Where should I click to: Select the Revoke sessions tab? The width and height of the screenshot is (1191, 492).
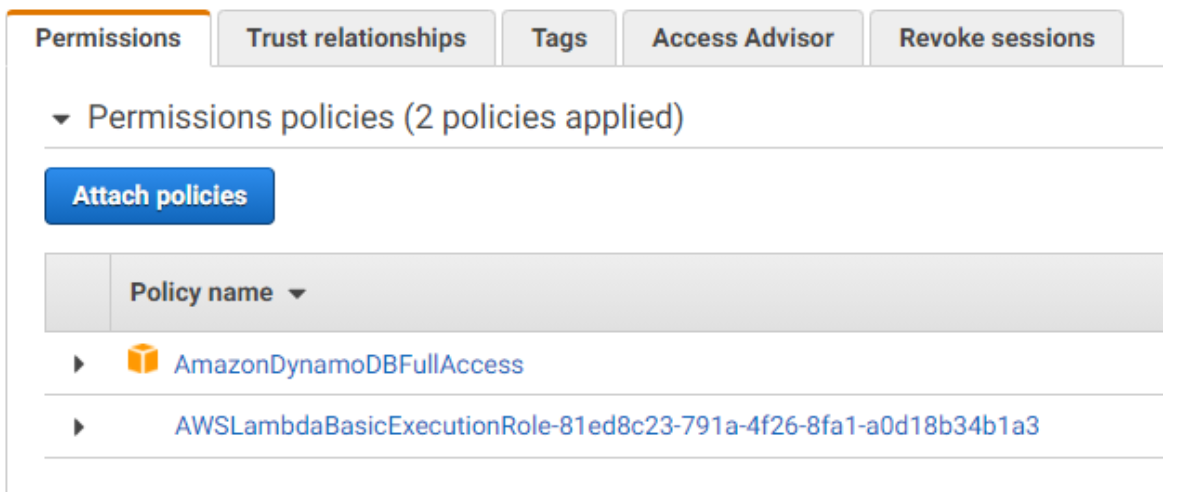tap(996, 39)
